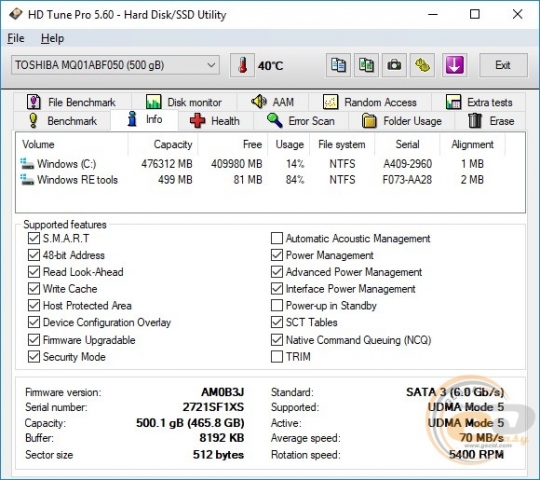540x480 pixels.
Task: Click the Usage column header
Action: 289,144
